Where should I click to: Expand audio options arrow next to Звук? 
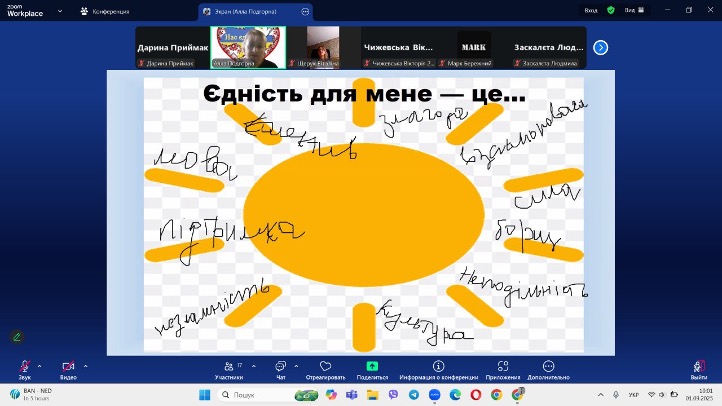42,364
